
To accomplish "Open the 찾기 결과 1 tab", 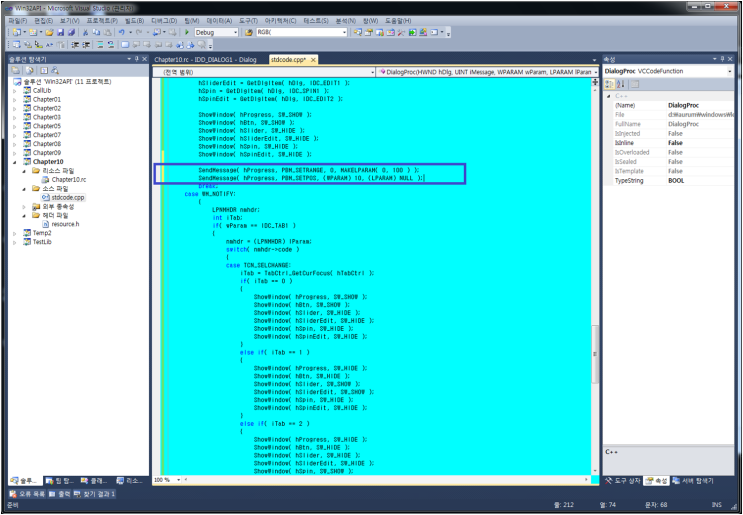I will point(94,494).
